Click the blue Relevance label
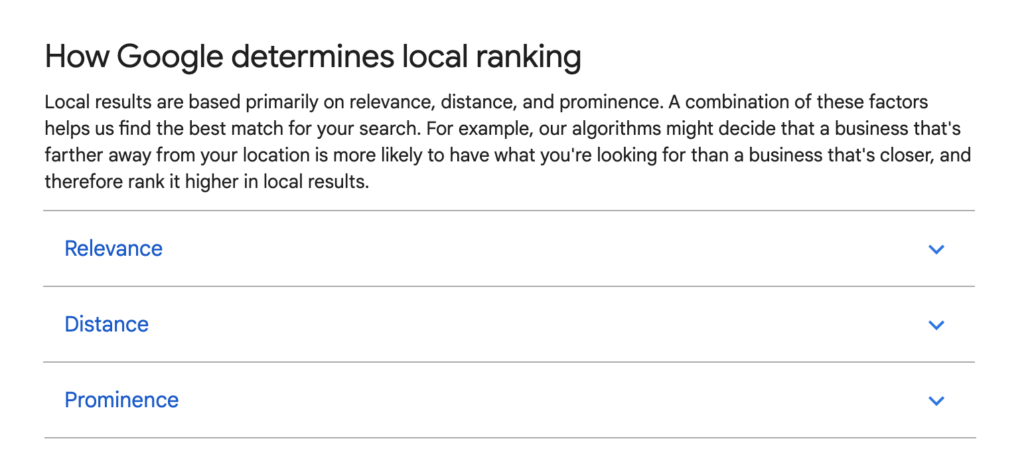The width and height of the screenshot is (1030, 473). click(x=113, y=249)
